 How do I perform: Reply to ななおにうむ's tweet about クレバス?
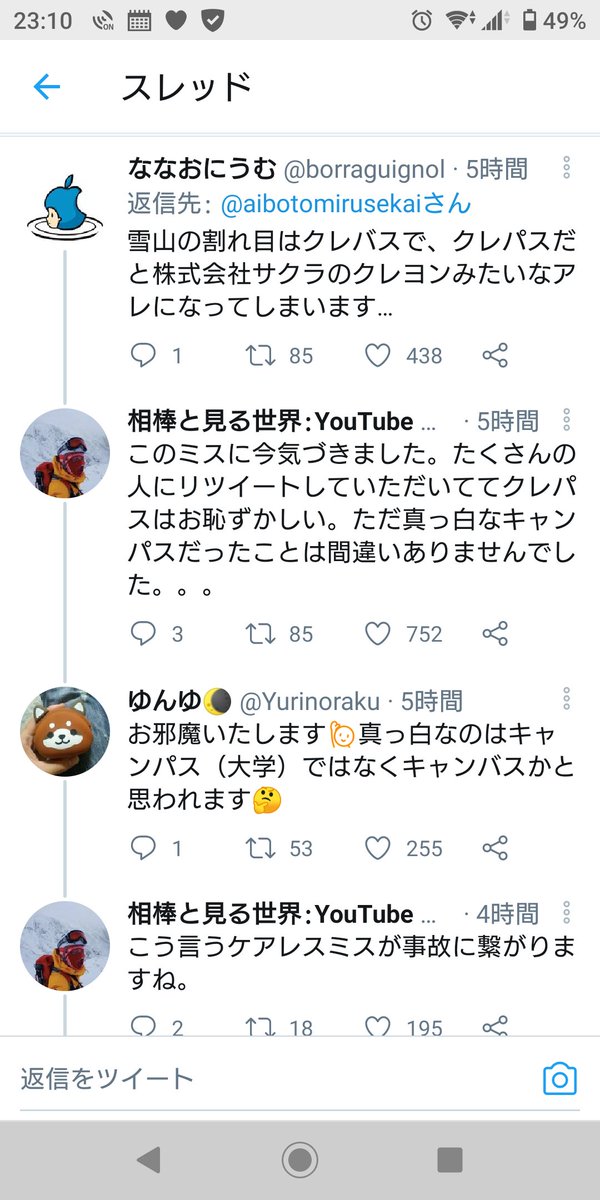click(x=143, y=354)
